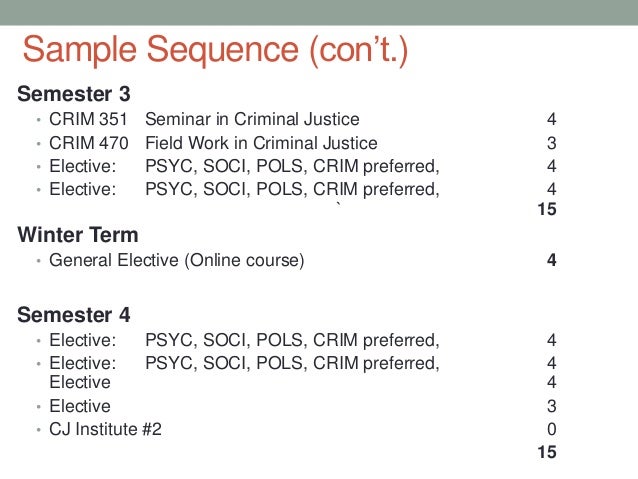Click the first Elective label under Semester 3
The image size is (638, 479).
(x=83, y=166)
